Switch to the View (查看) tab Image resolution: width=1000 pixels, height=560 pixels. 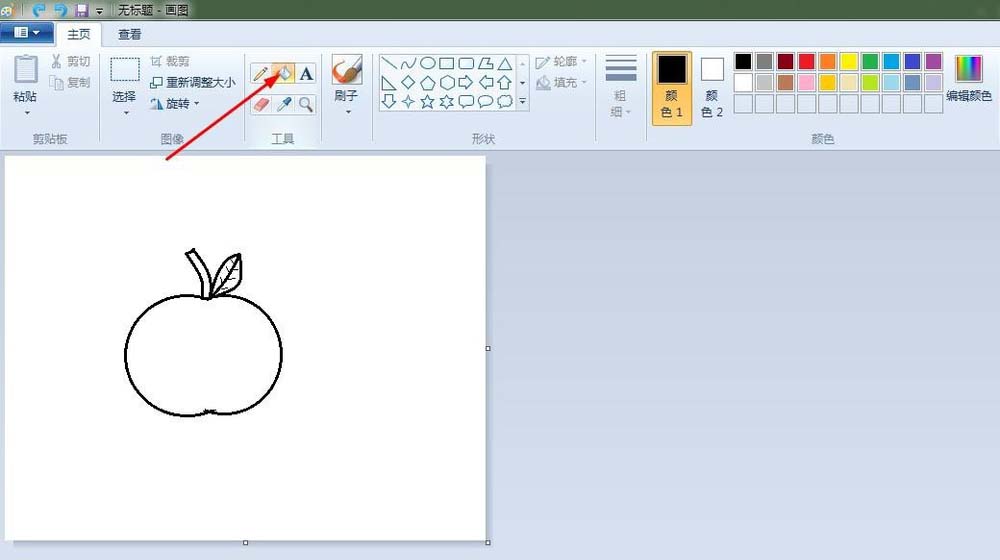click(x=129, y=34)
